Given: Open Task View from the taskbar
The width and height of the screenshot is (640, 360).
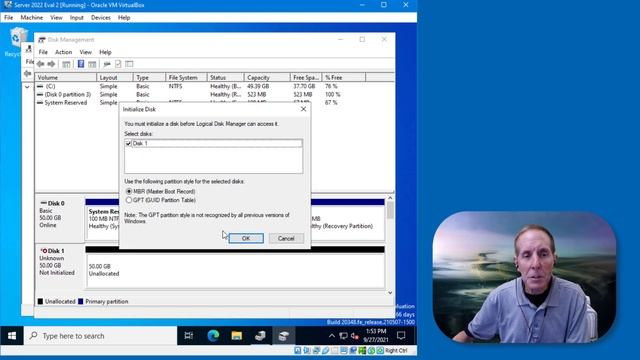Looking at the screenshot, I should pos(189,336).
